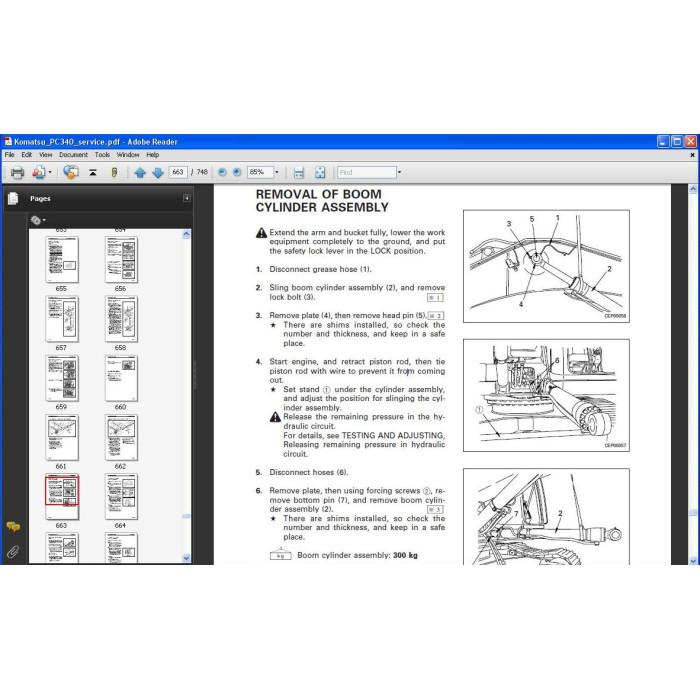Click document scrollbar down arrow
Image resolution: width=700 pixels, height=700 pixels.
[692, 560]
